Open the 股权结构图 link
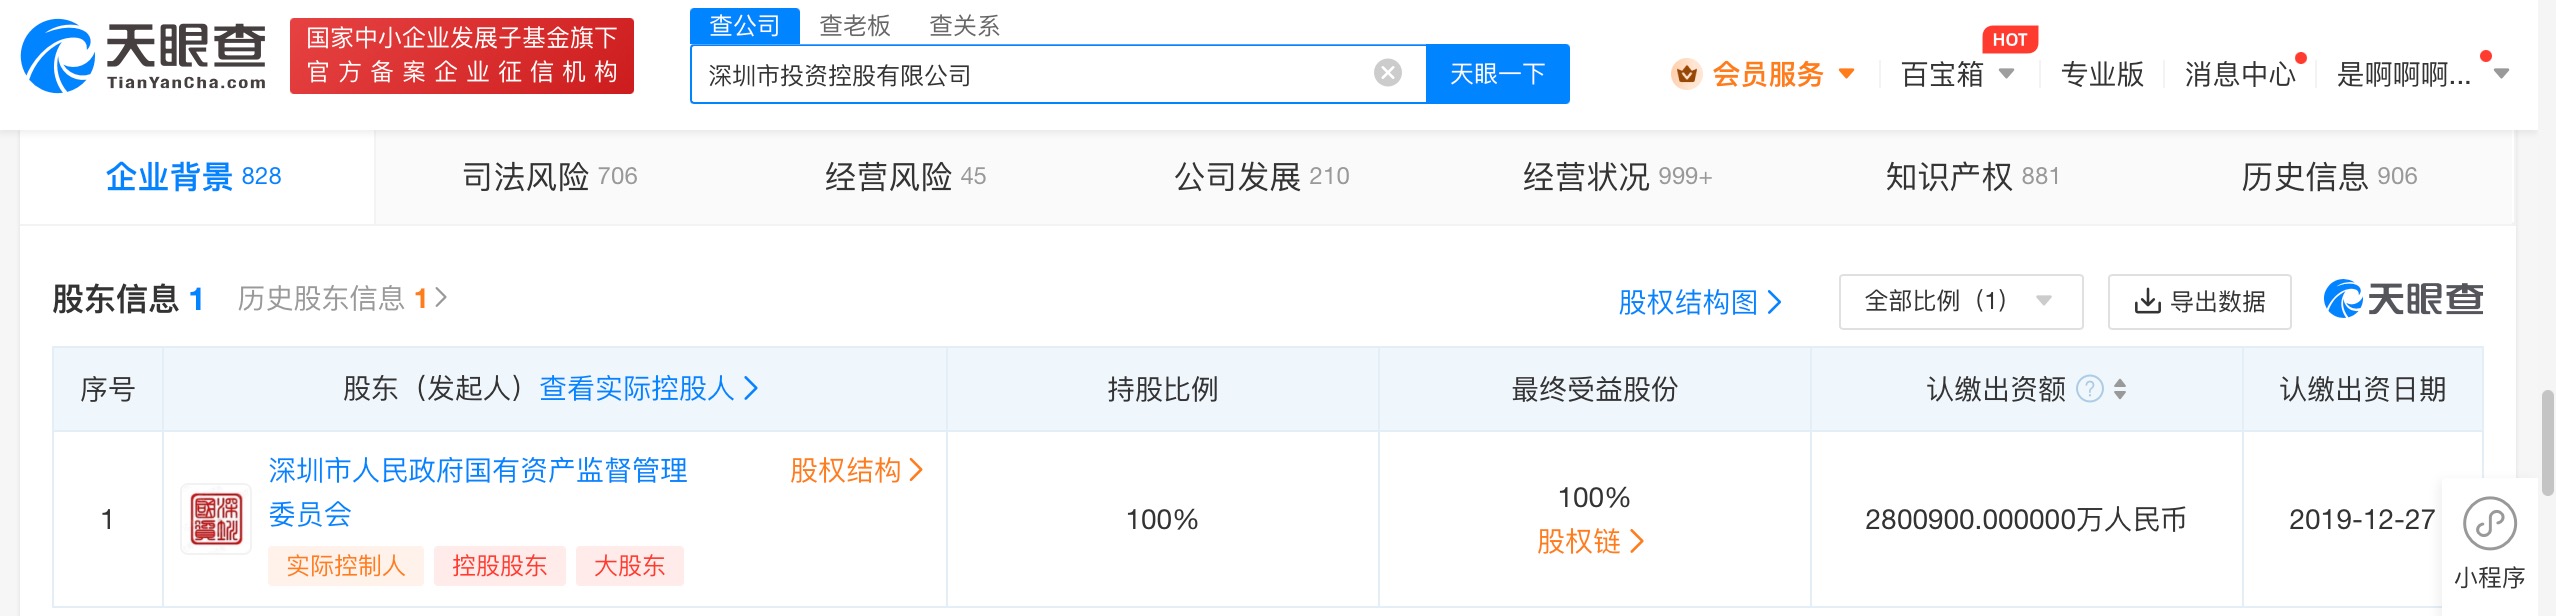The width and height of the screenshot is (2556, 616). 1699,301
